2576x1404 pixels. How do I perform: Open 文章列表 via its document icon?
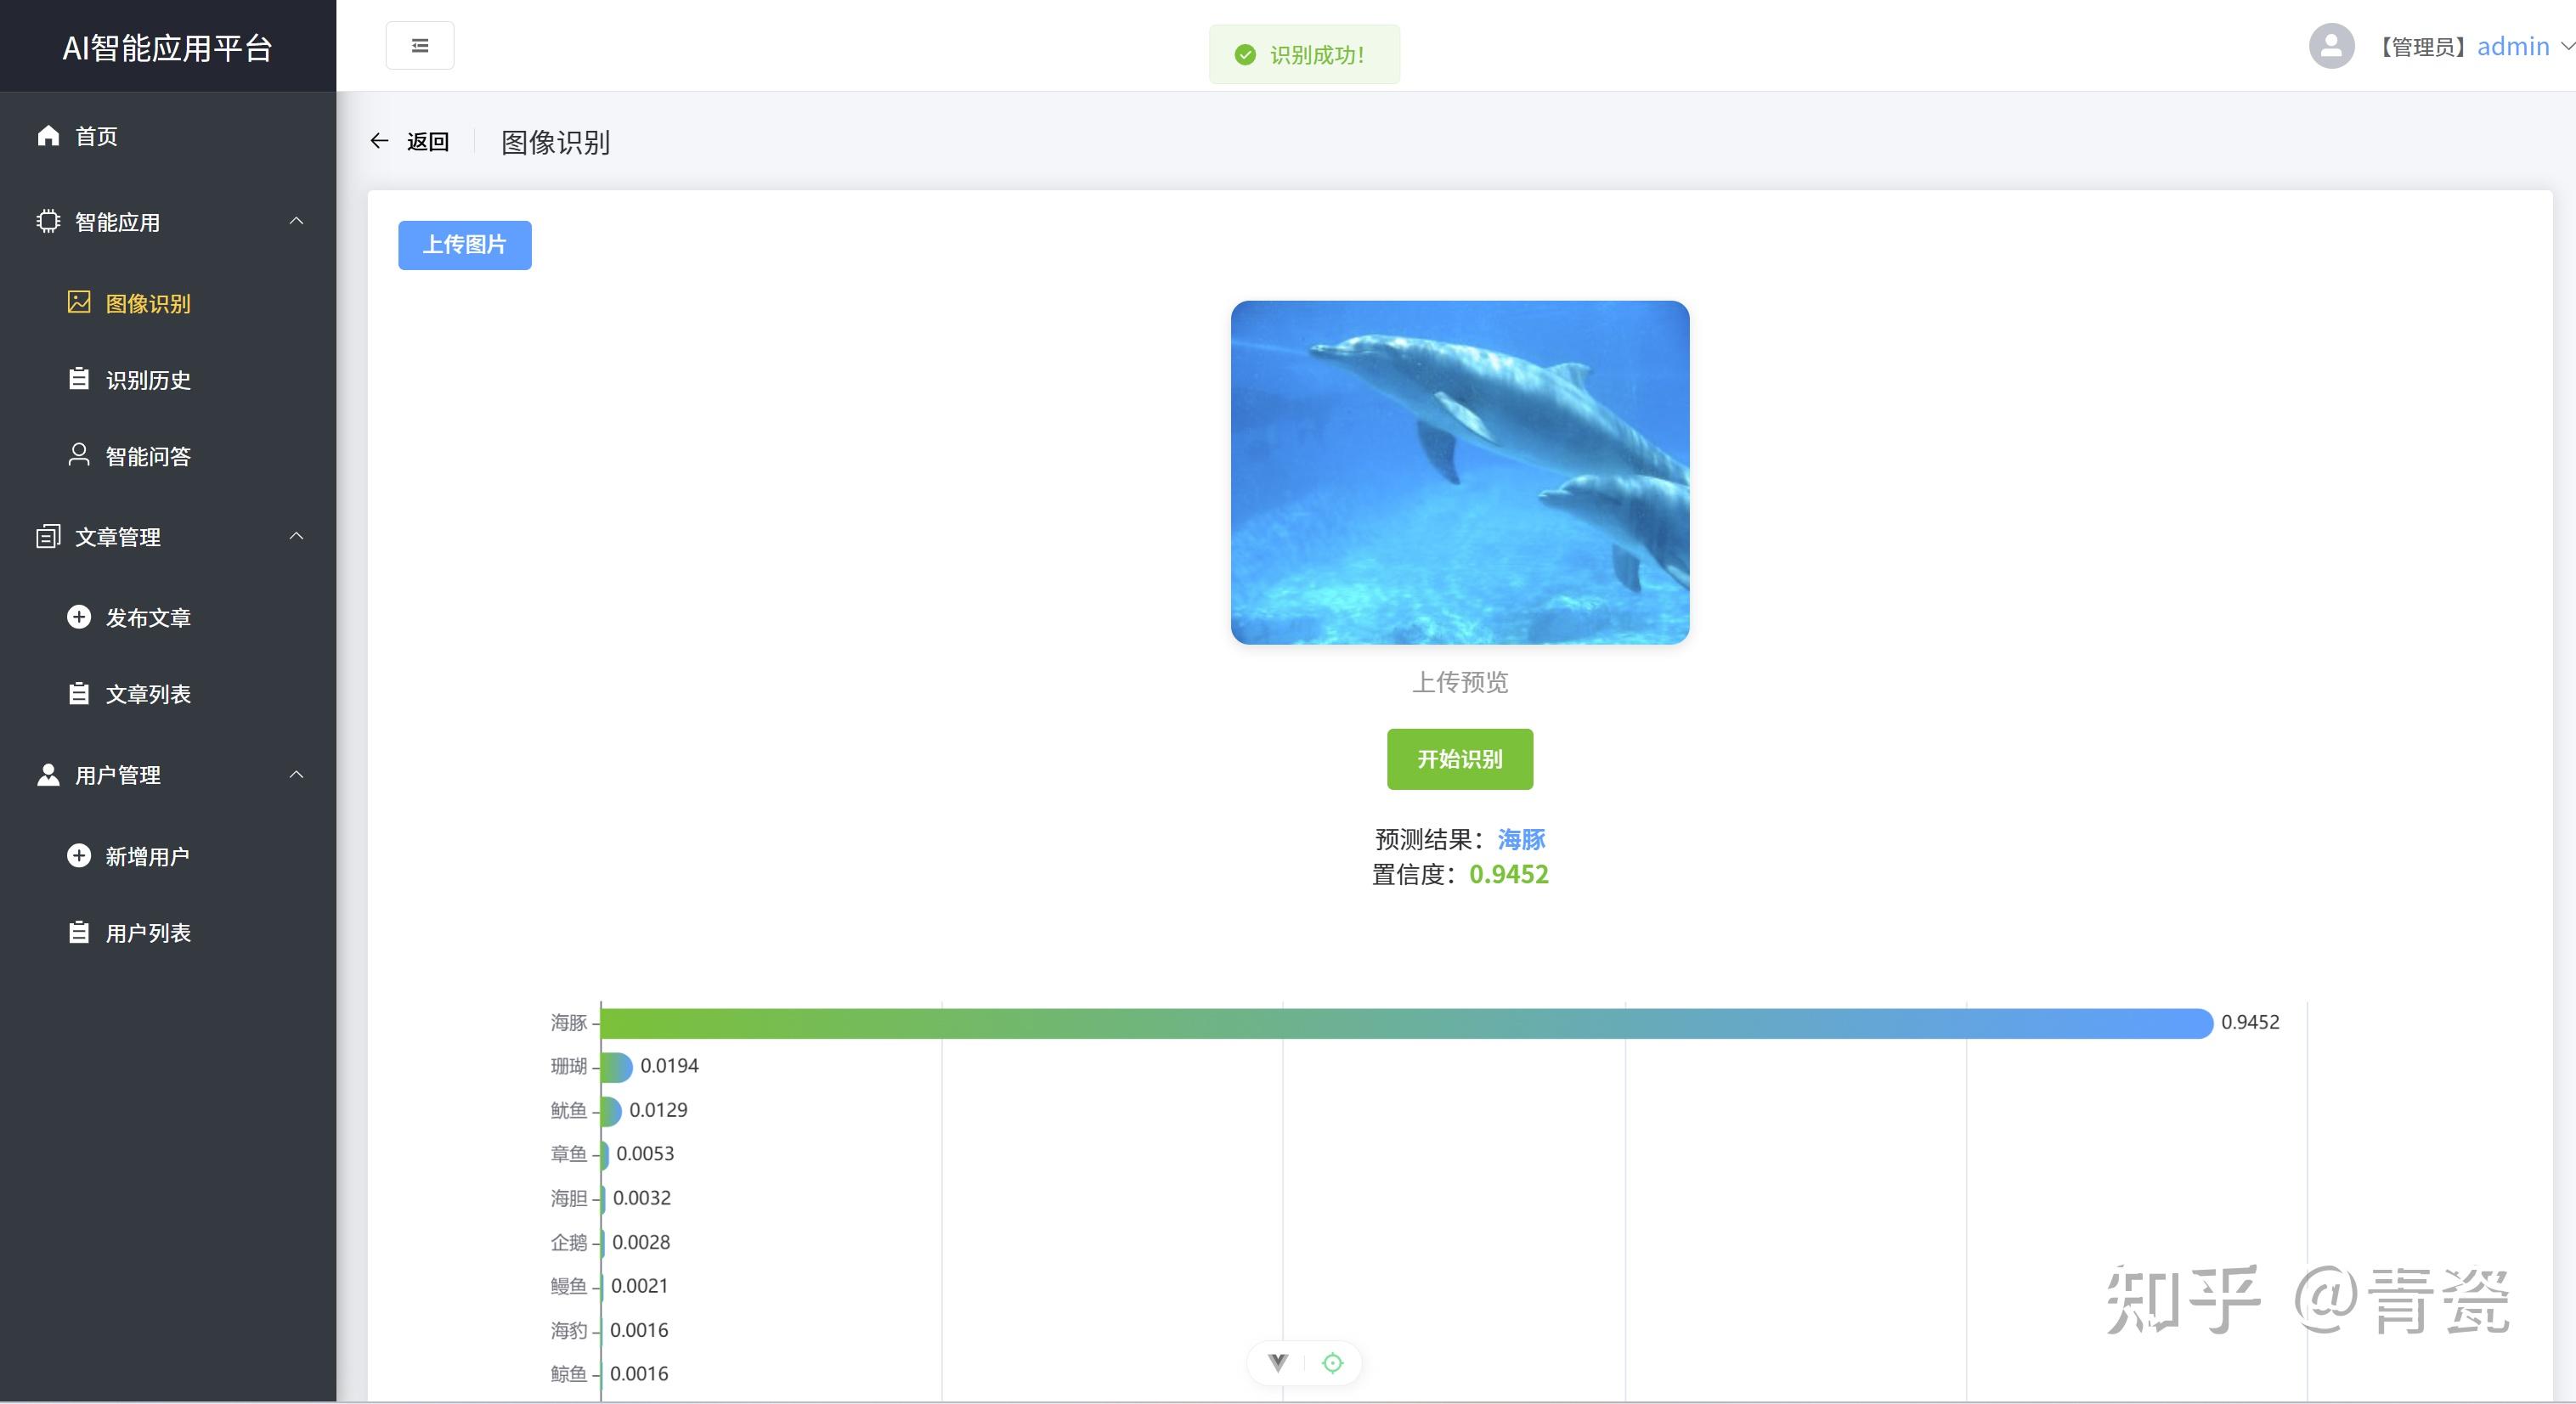pos(79,693)
